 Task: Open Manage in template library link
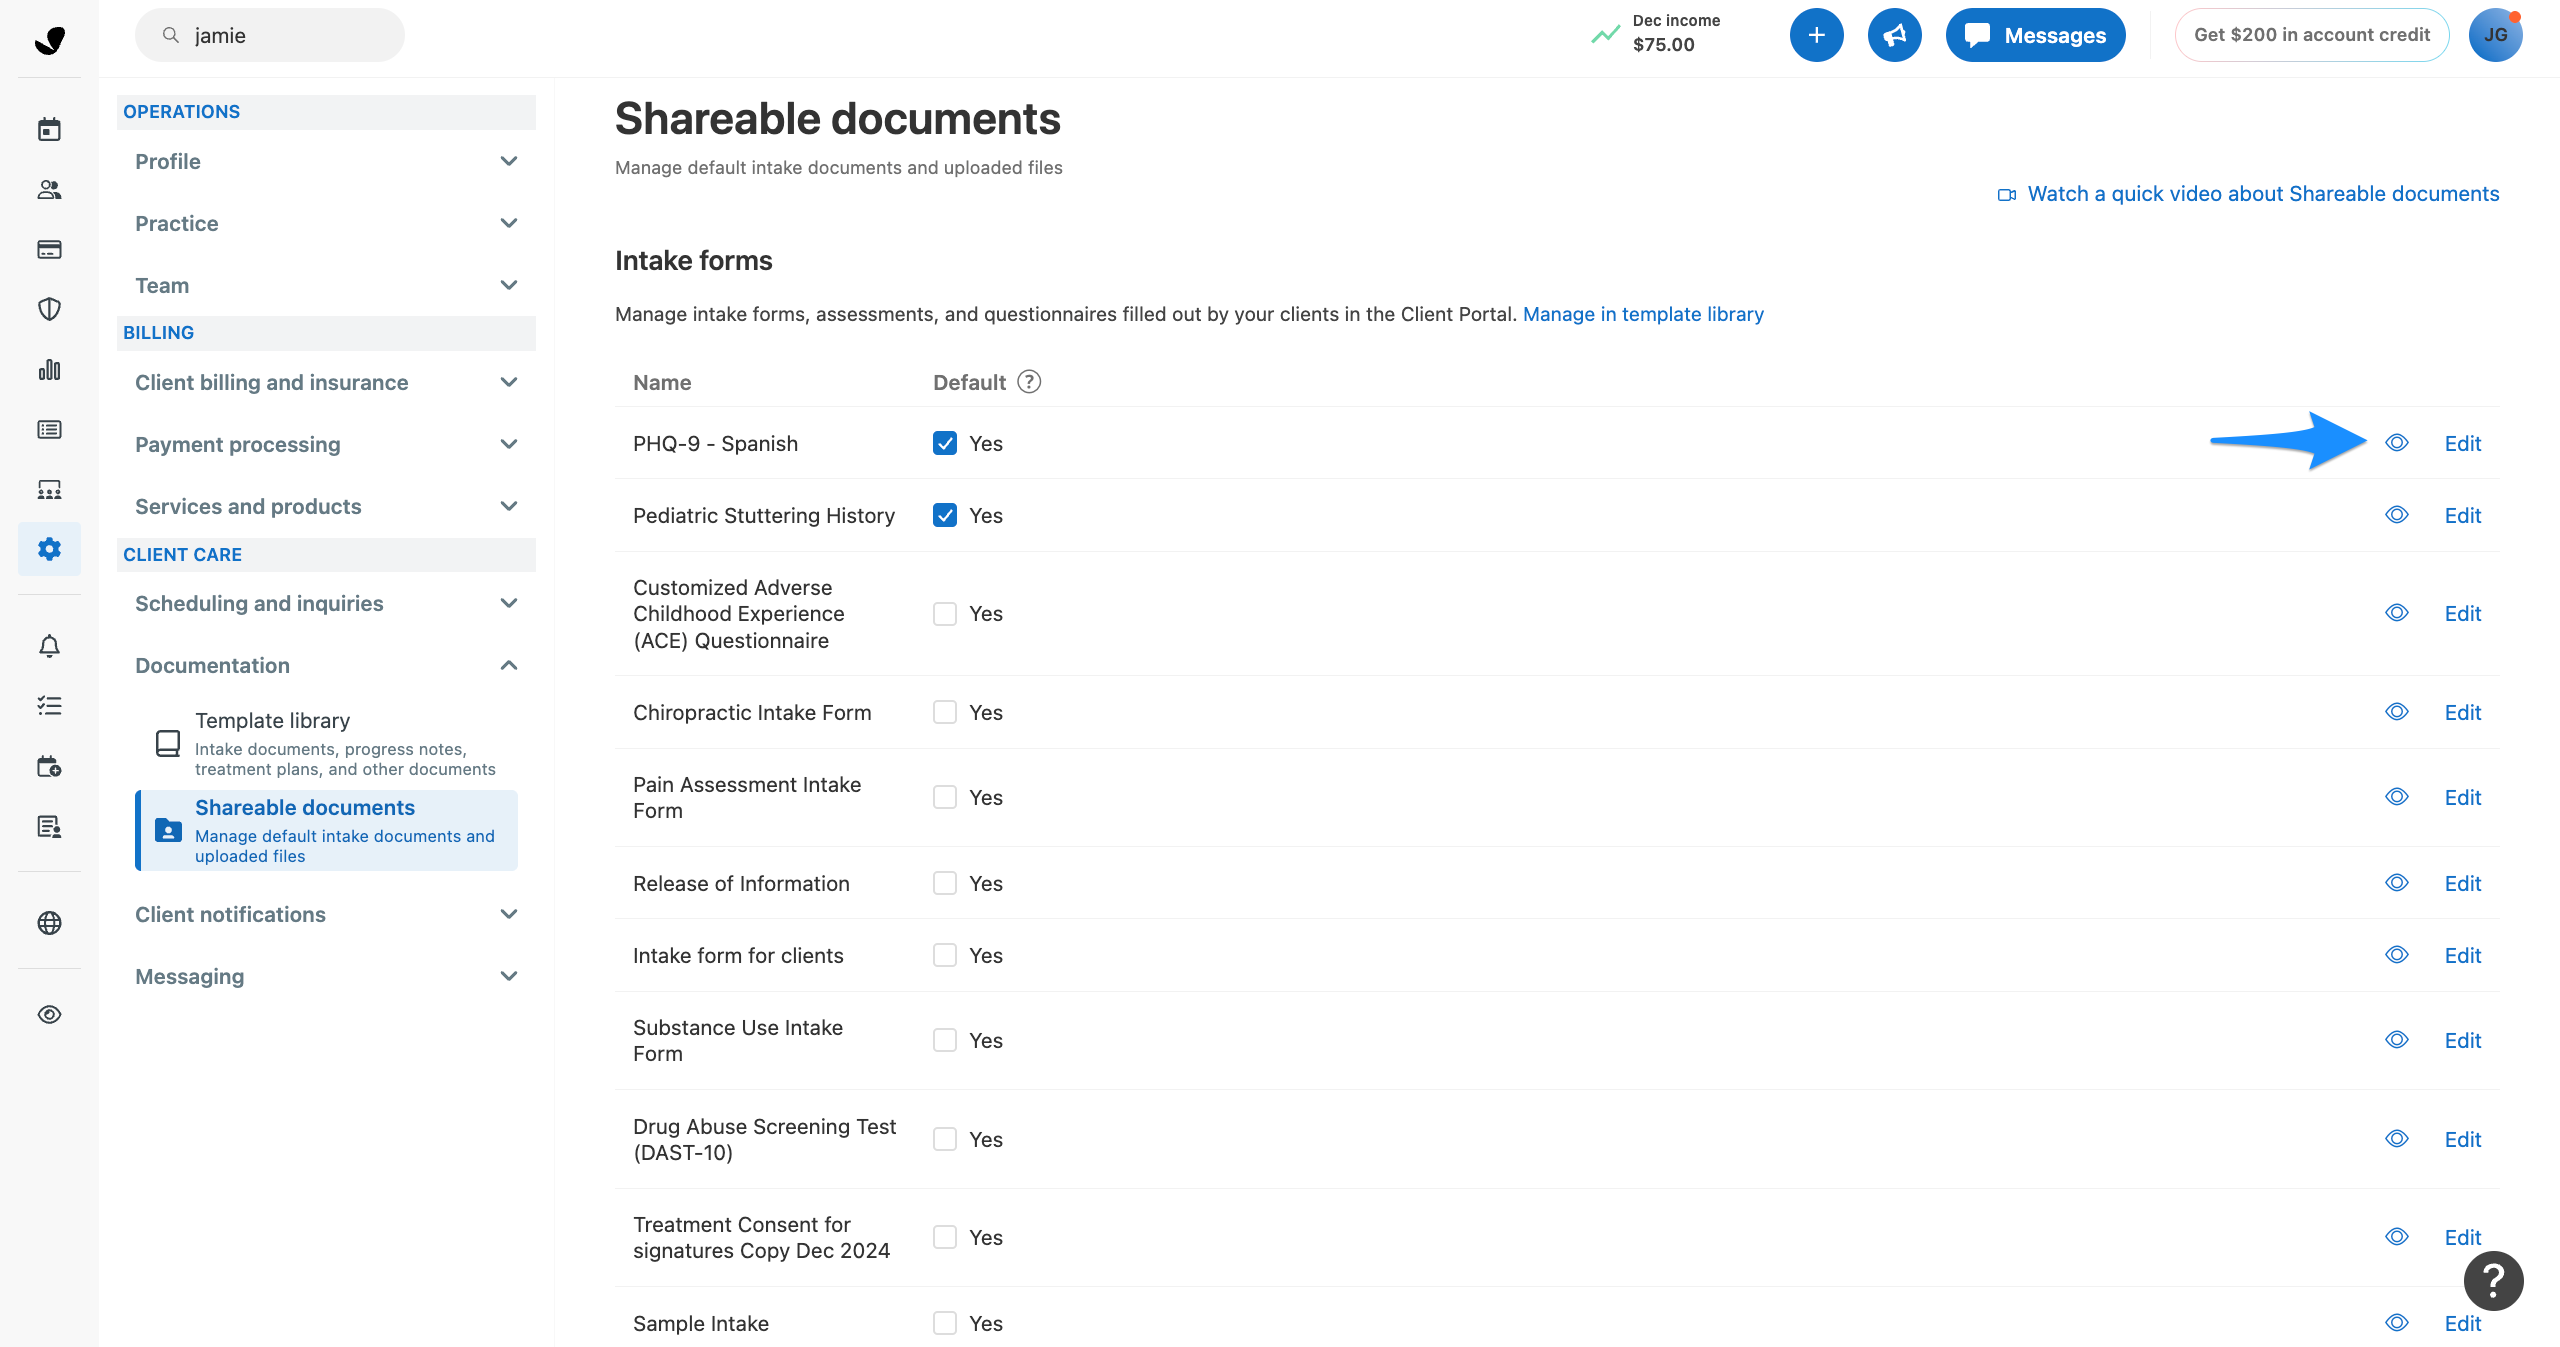click(1643, 313)
